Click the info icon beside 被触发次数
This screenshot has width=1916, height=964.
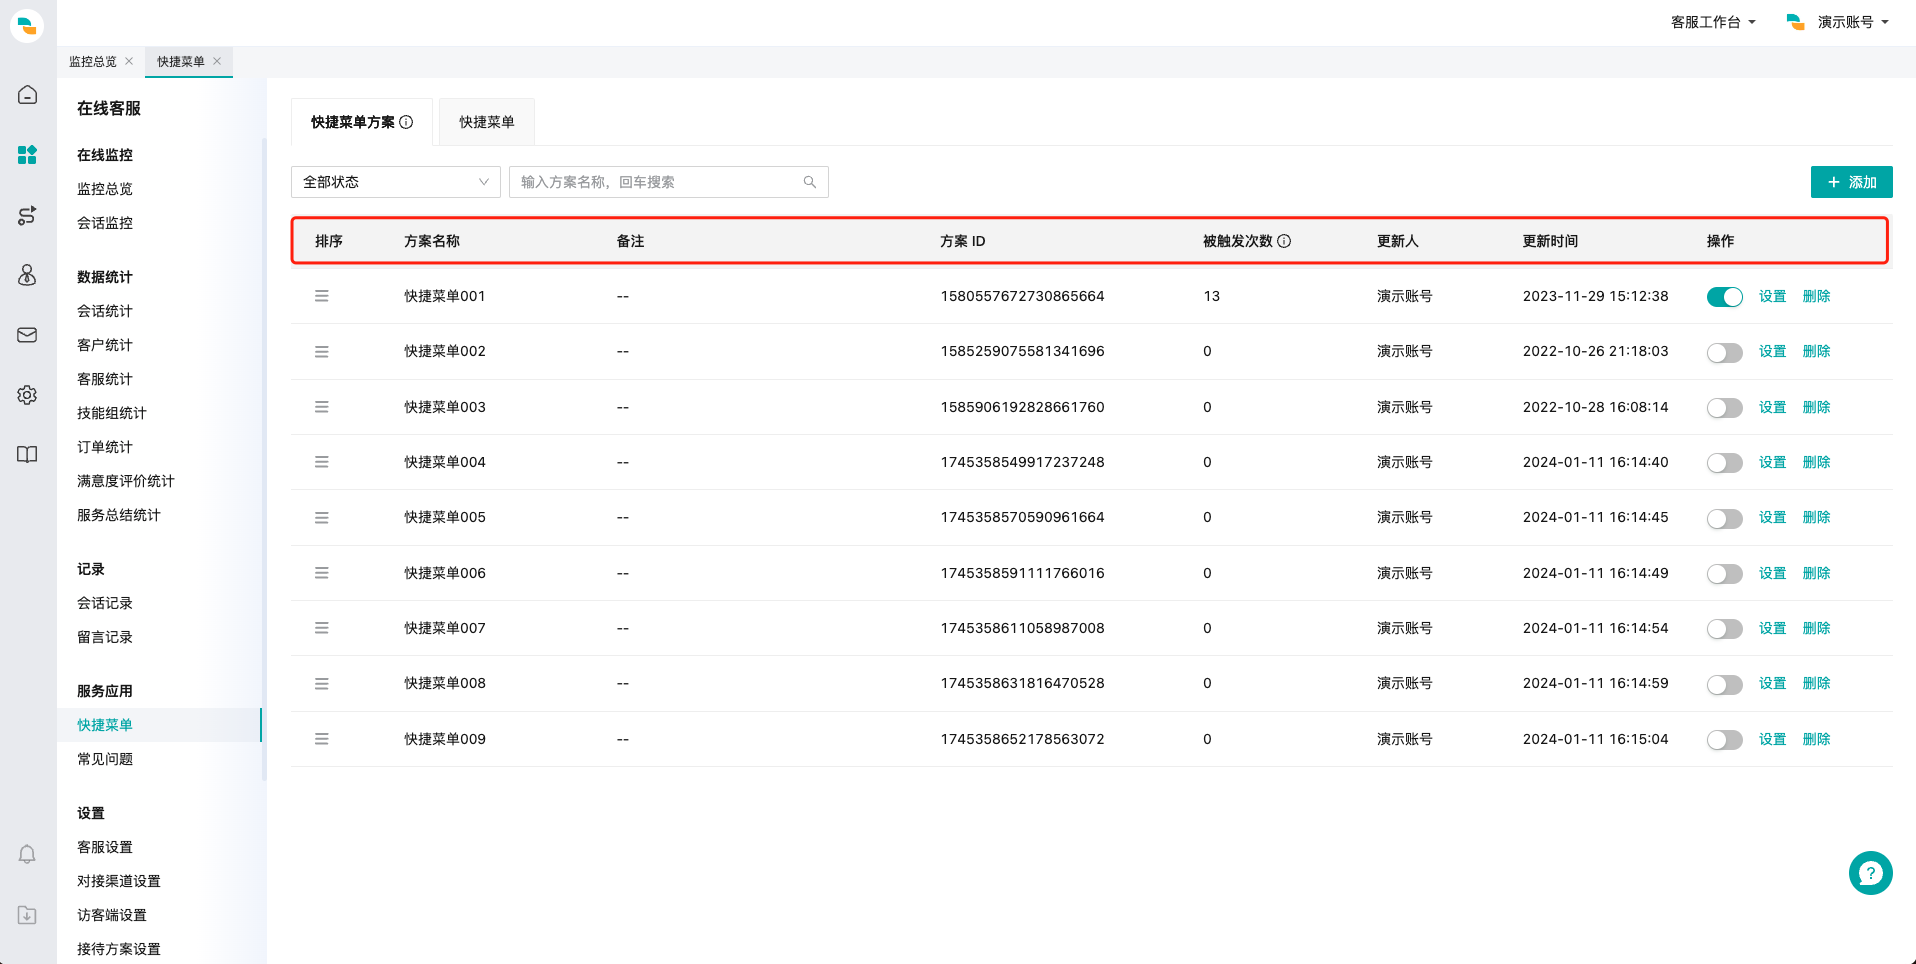point(1284,241)
